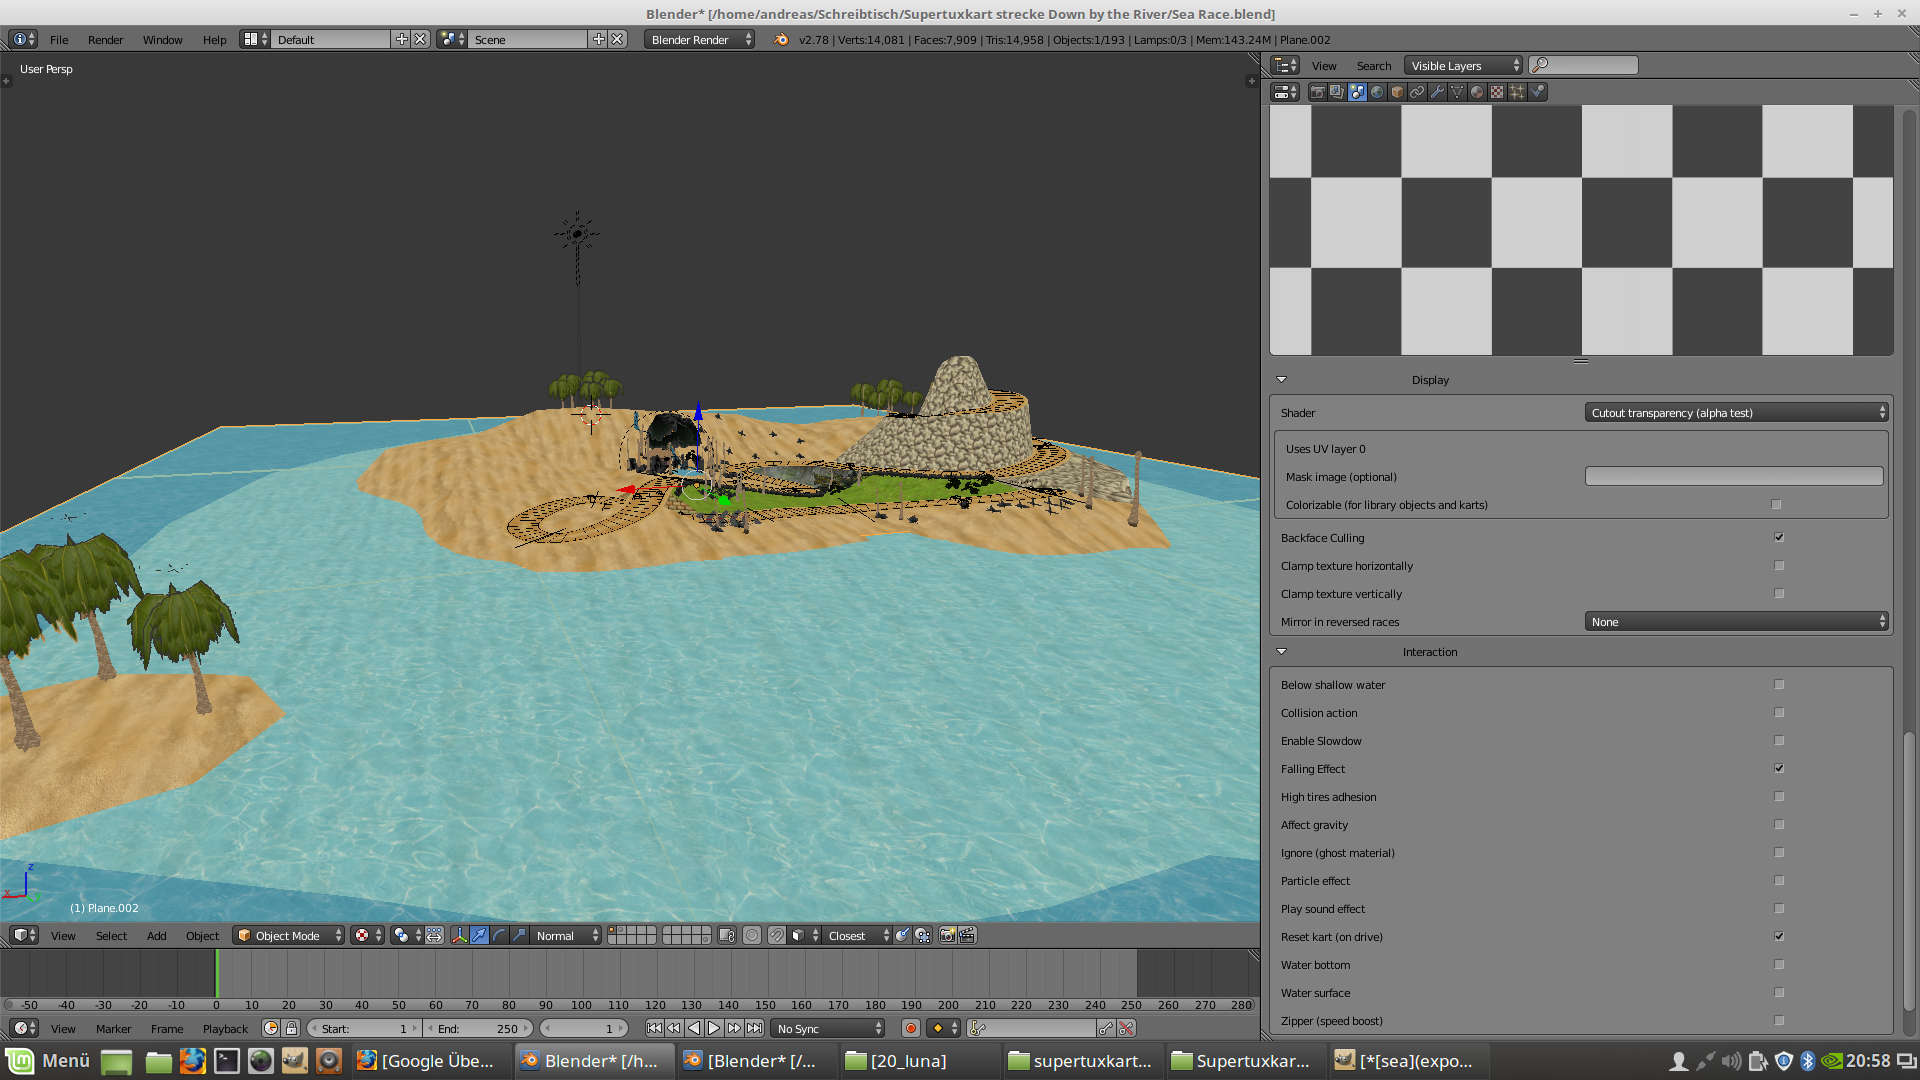Open the World properties globe tab
The height and width of the screenshot is (1080, 1920).
[x=1377, y=92]
